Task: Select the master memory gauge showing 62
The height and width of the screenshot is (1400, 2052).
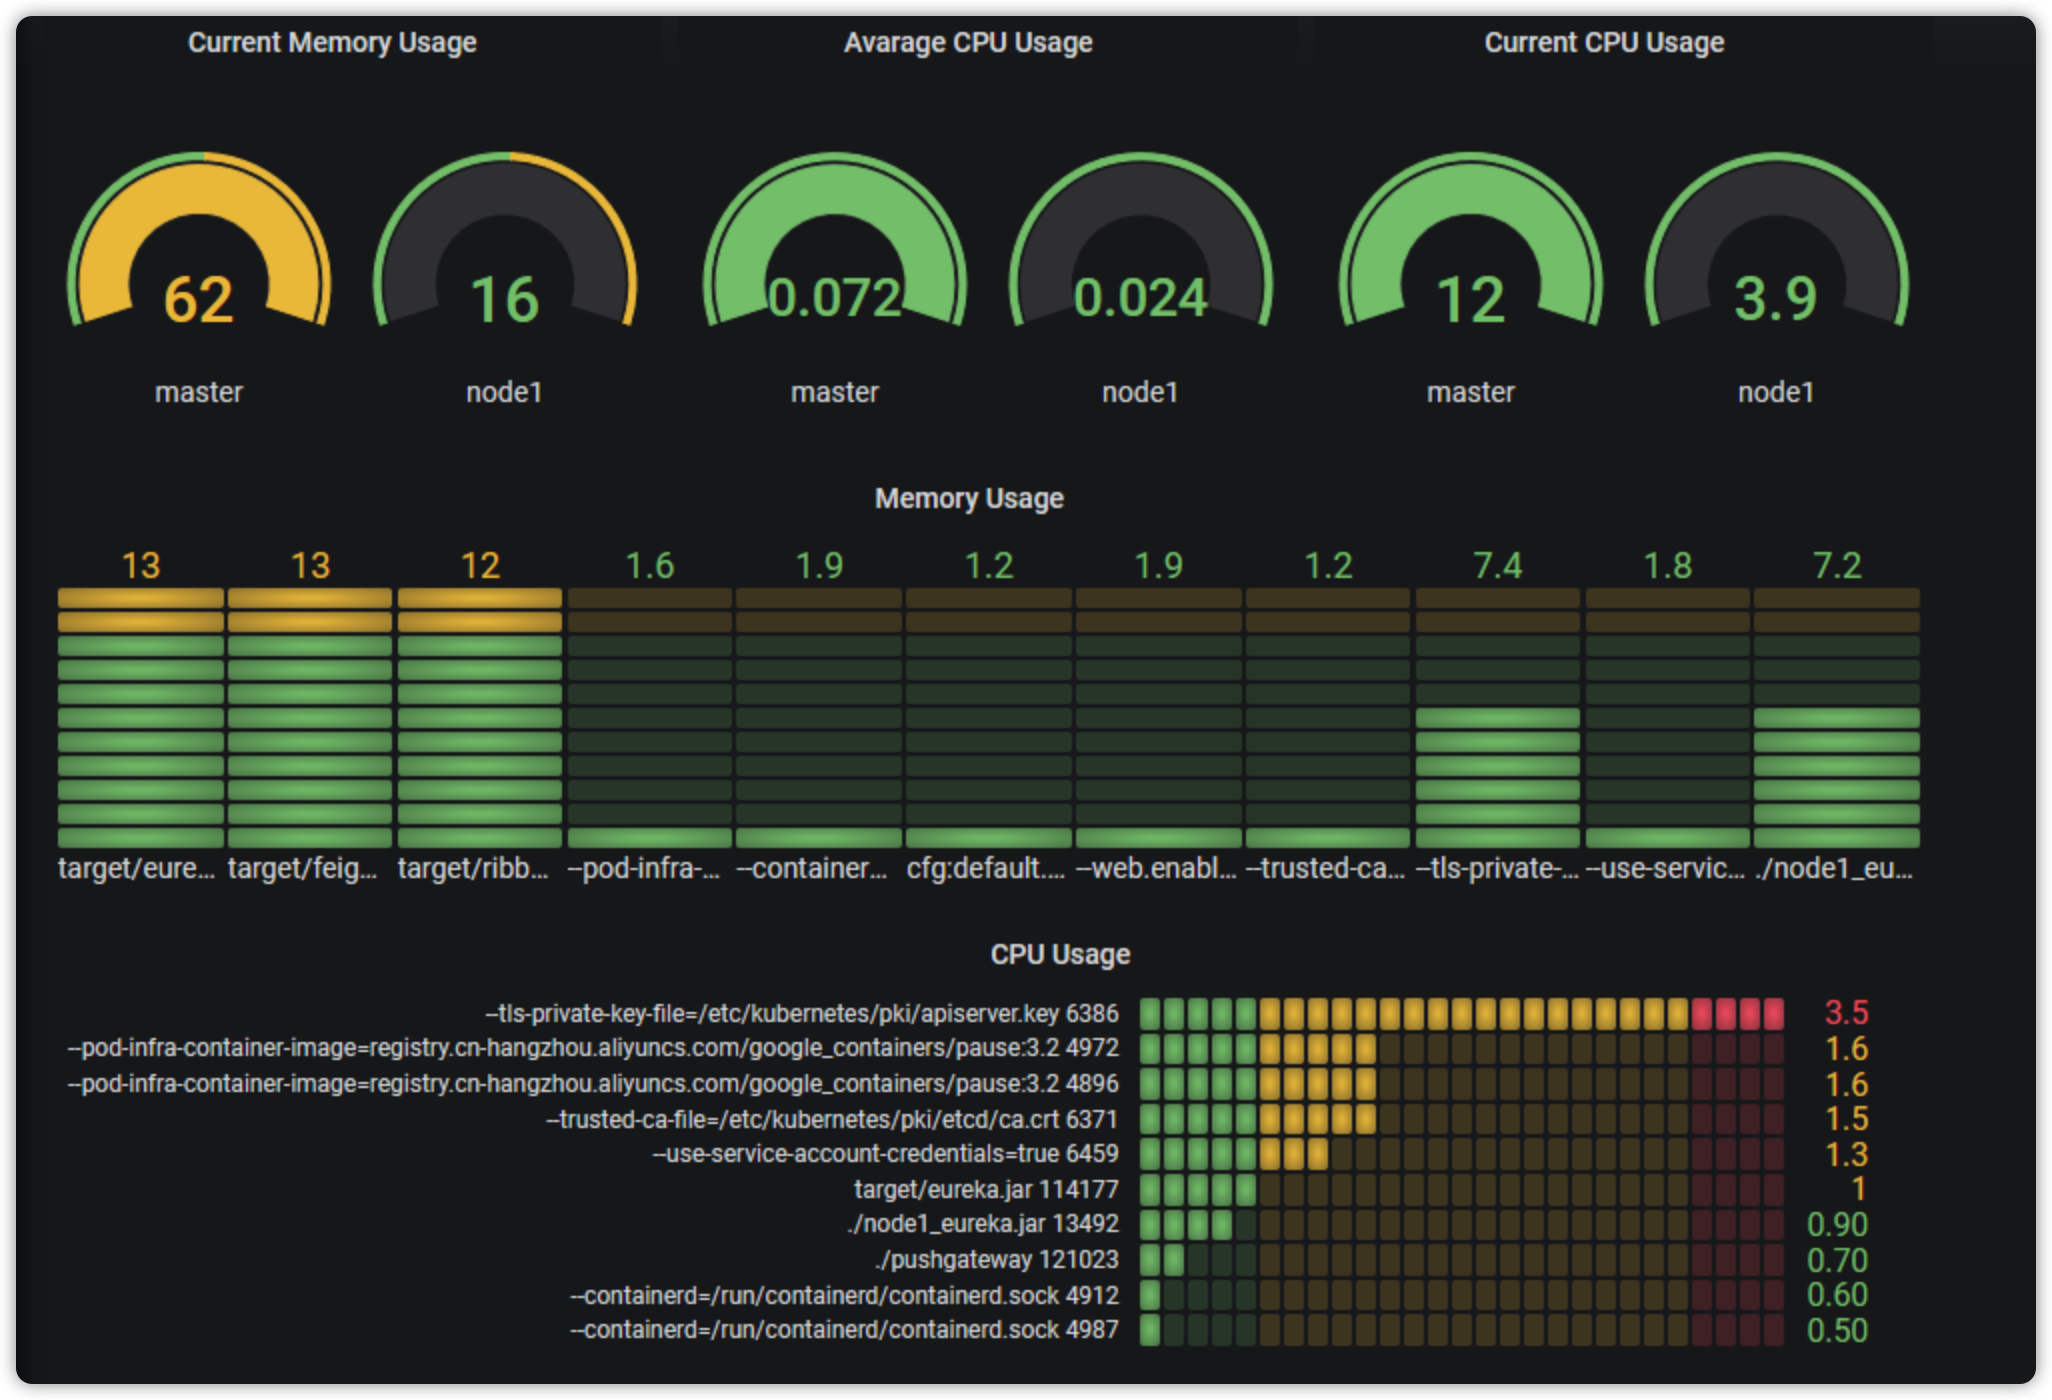Action: (x=199, y=240)
